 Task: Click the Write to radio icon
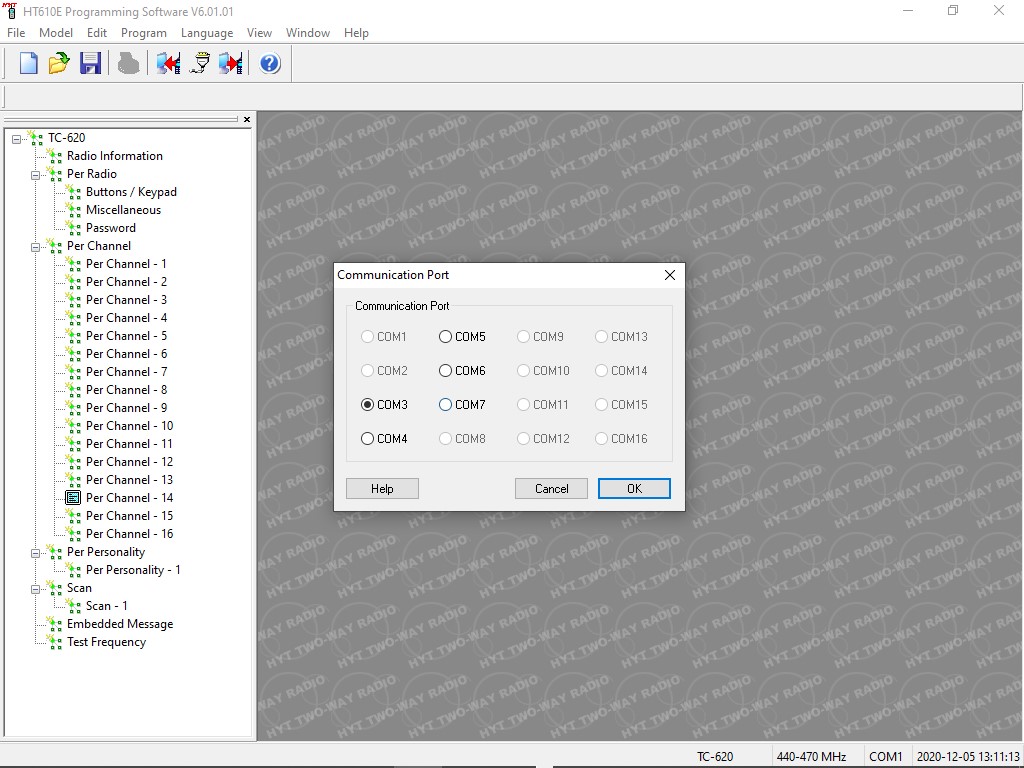(231, 63)
